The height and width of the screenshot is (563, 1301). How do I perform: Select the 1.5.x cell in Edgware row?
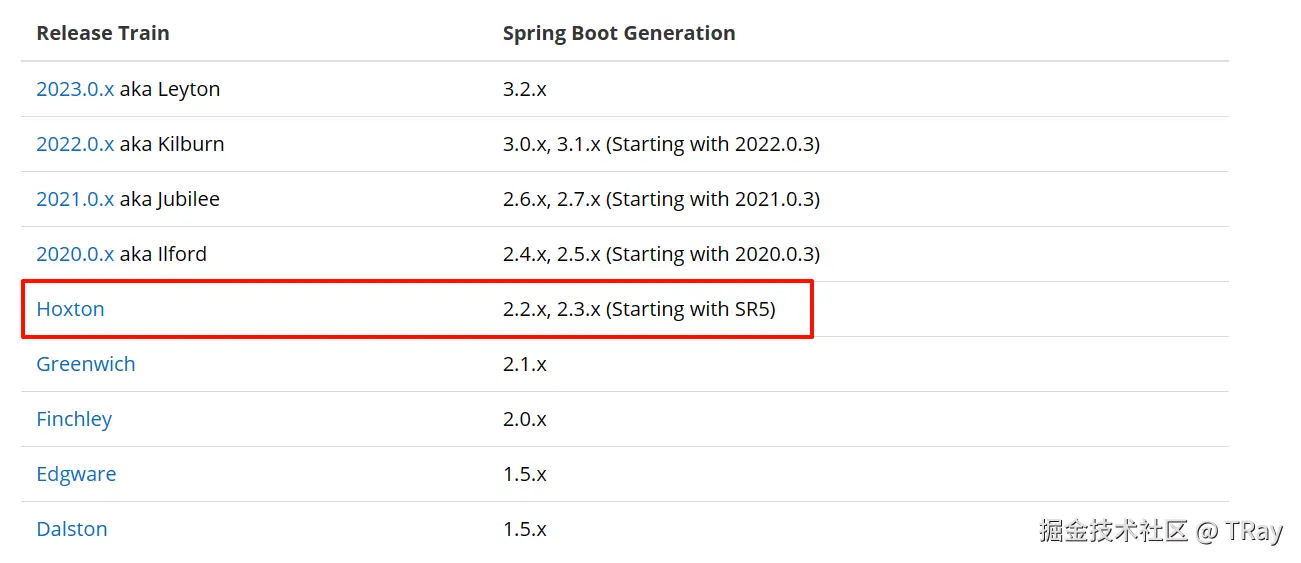coord(525,474)
